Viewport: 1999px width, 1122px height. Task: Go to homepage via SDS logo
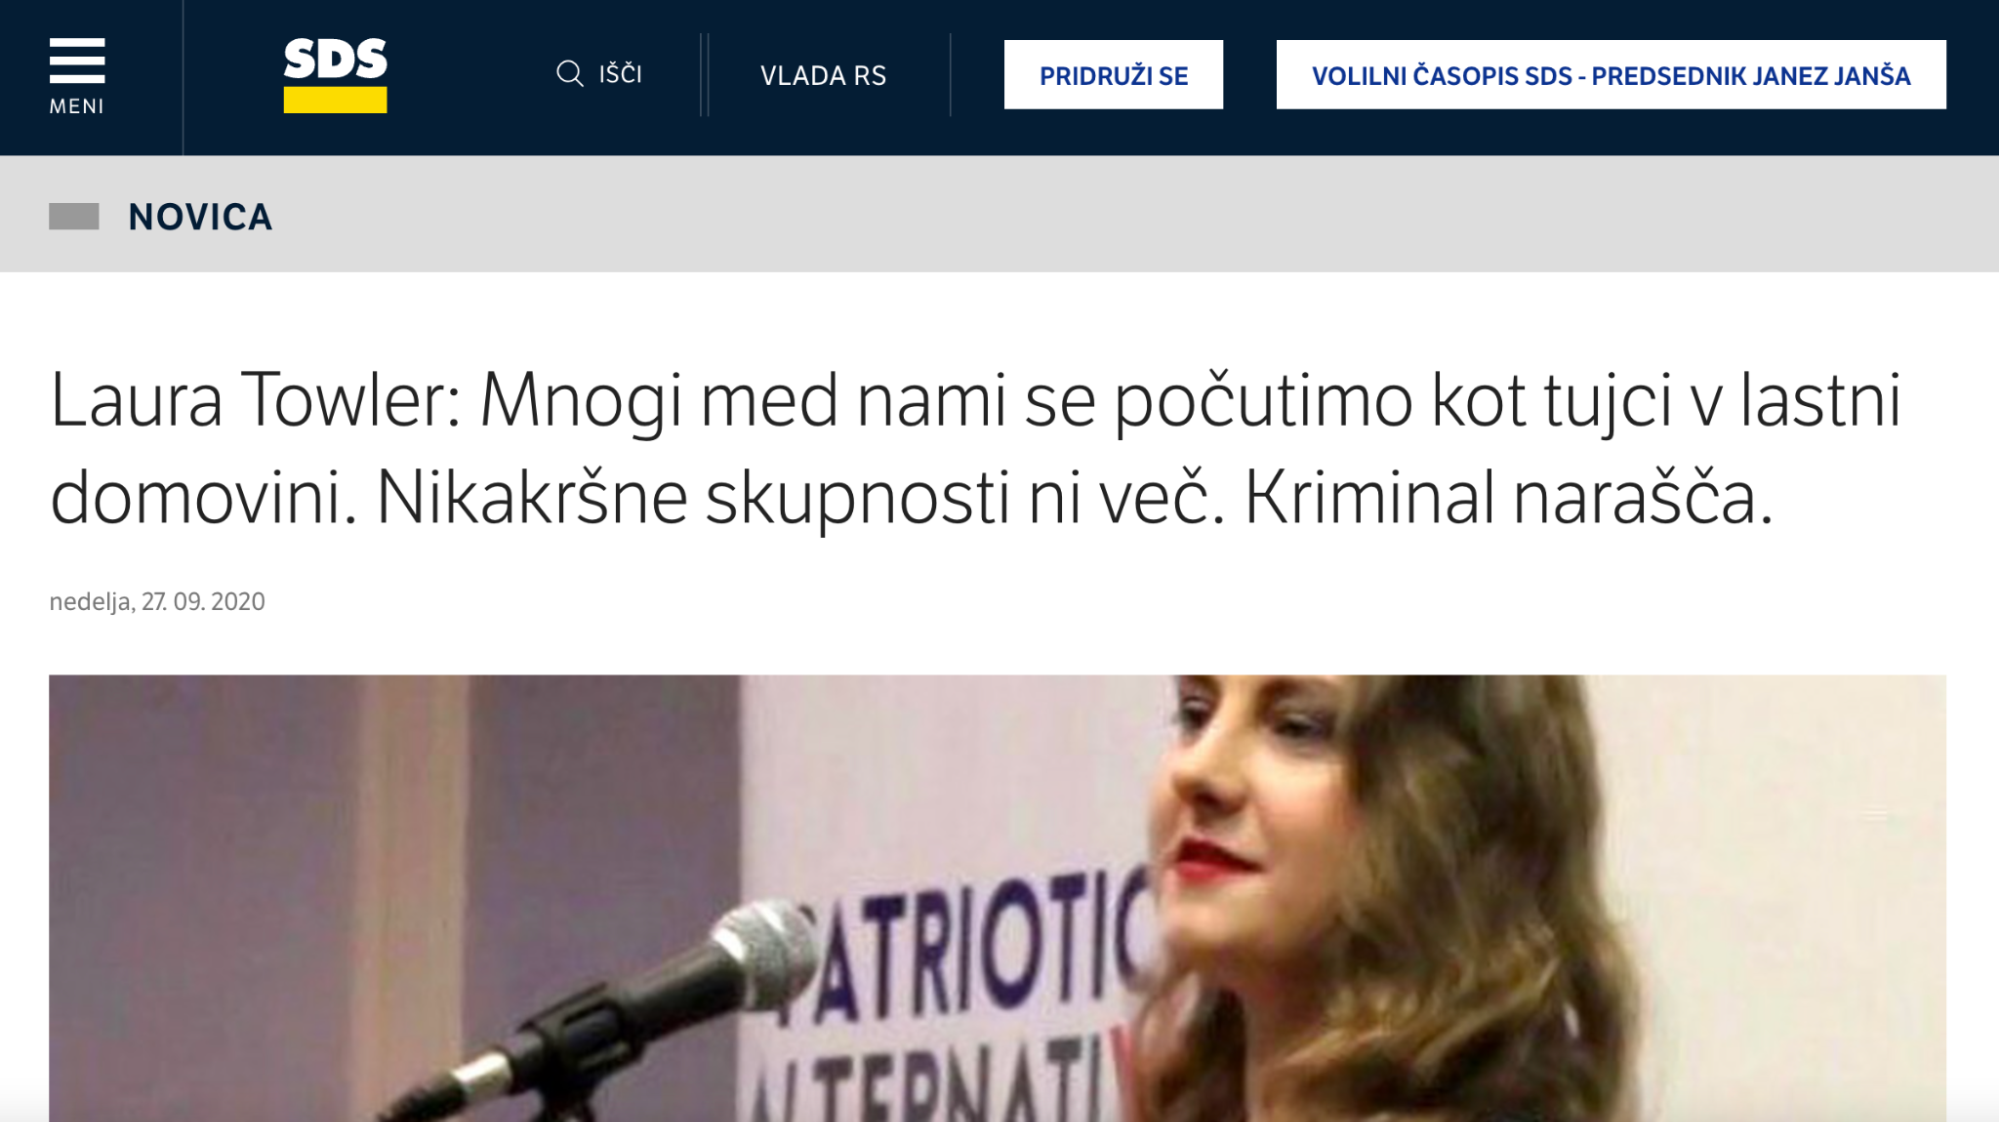[335, 75]
